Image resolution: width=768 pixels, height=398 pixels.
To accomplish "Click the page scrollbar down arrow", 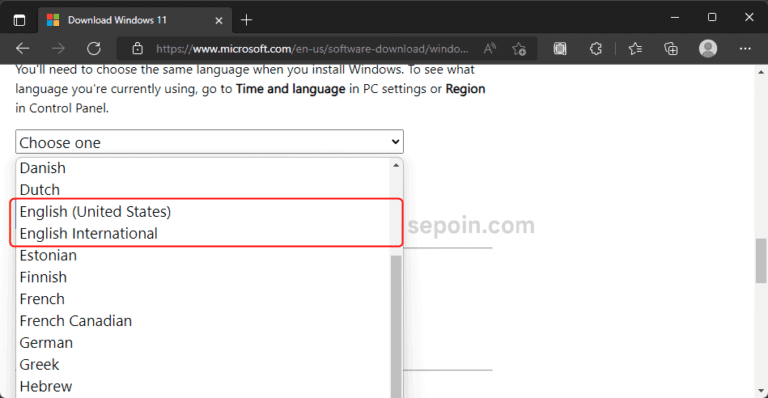I will tap(761, 391).
